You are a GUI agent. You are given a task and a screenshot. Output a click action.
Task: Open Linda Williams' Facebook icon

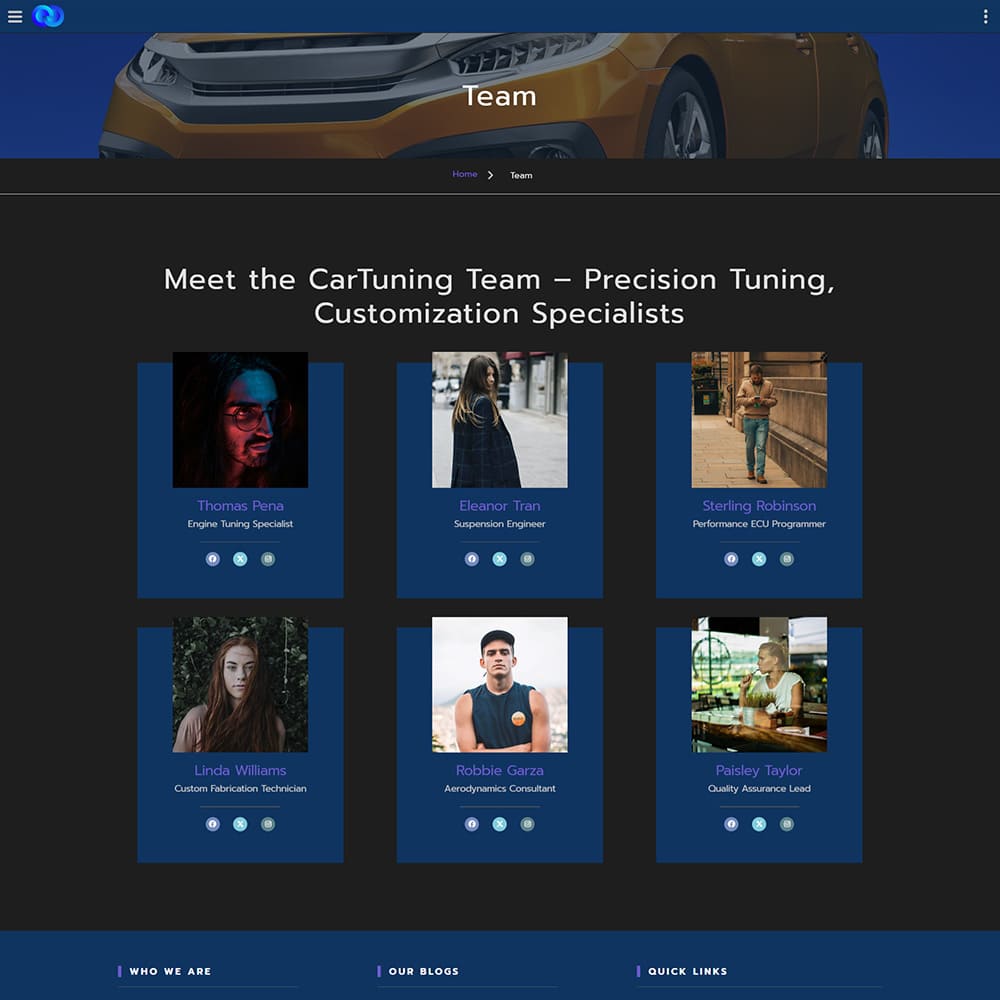pos(212,824)
